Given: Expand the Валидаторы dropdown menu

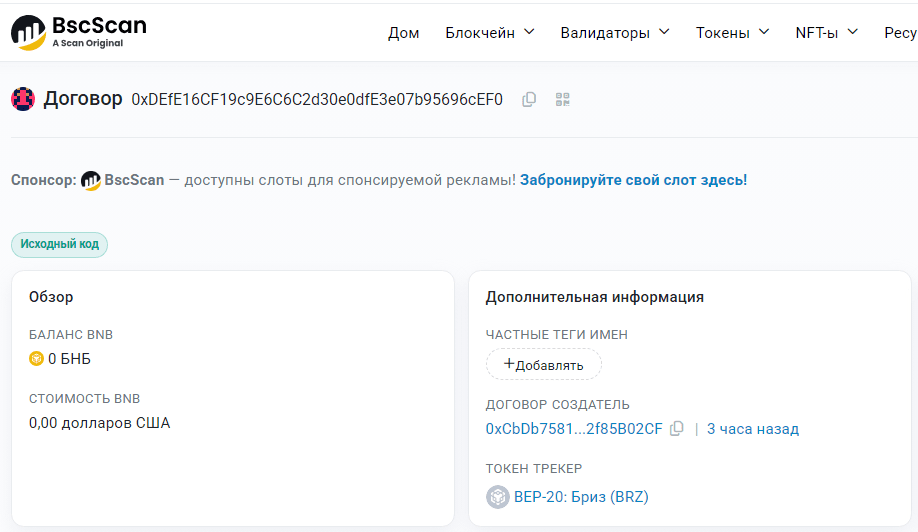Looking at the screenshot, I should (614, 33).
